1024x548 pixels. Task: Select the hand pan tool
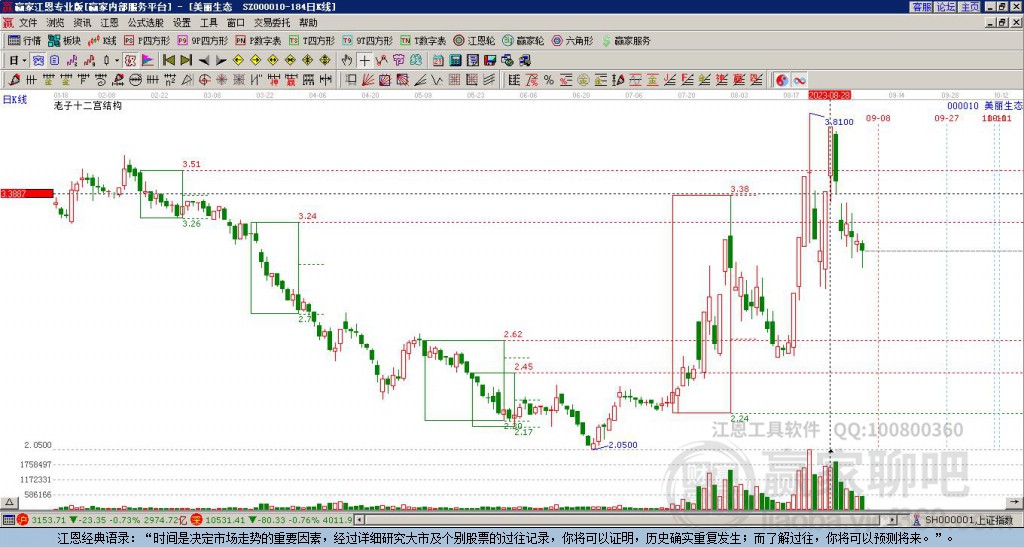(x=347, y=61)
